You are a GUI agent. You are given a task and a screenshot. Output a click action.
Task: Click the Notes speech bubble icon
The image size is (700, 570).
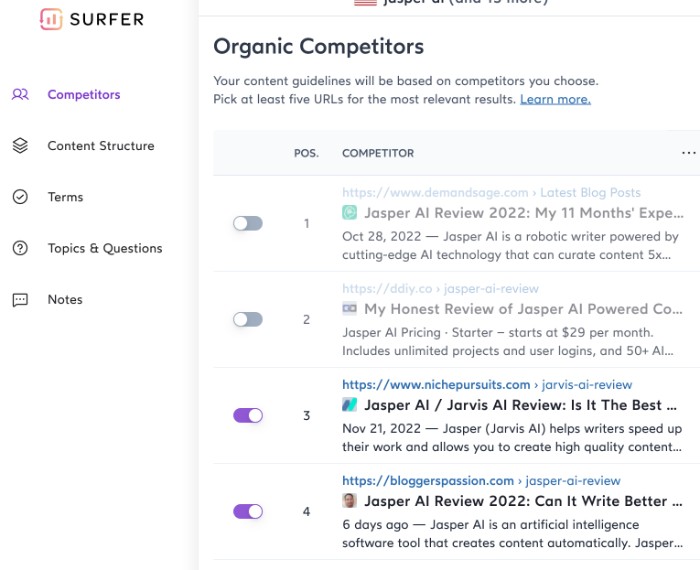click(20, 300)
